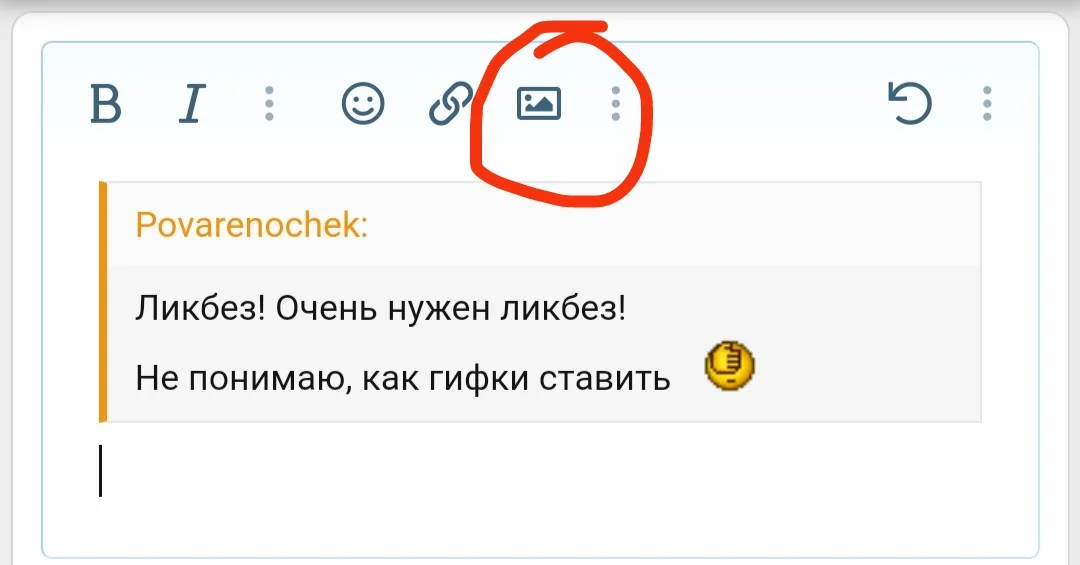Open the overflow menu beside the undo icon
This screenshot has width=1080, height=565.
[987, 104]
